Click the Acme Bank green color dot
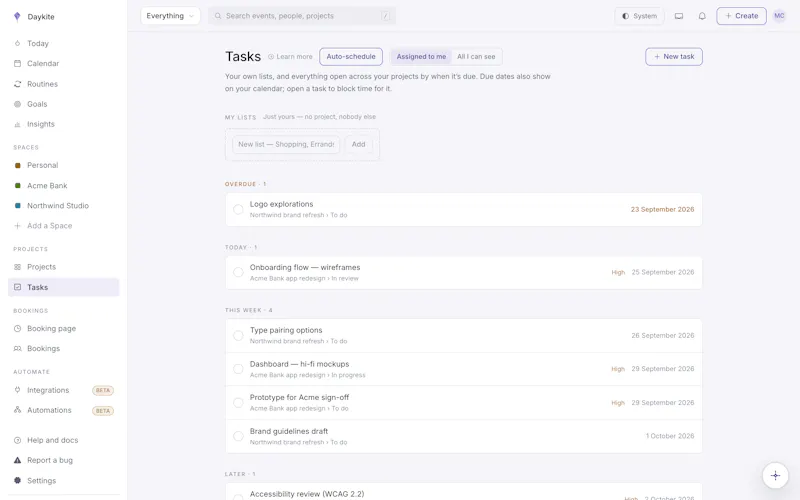The width and height of the screenshot is (800, 500). point(17,186)
